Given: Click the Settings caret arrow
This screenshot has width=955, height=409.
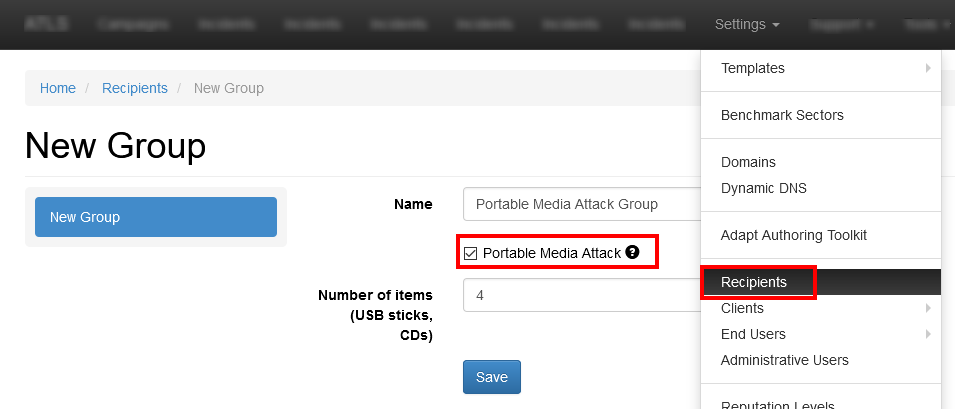Looking at the screenshot, I should pyautogui.click(x=775, y=26).
